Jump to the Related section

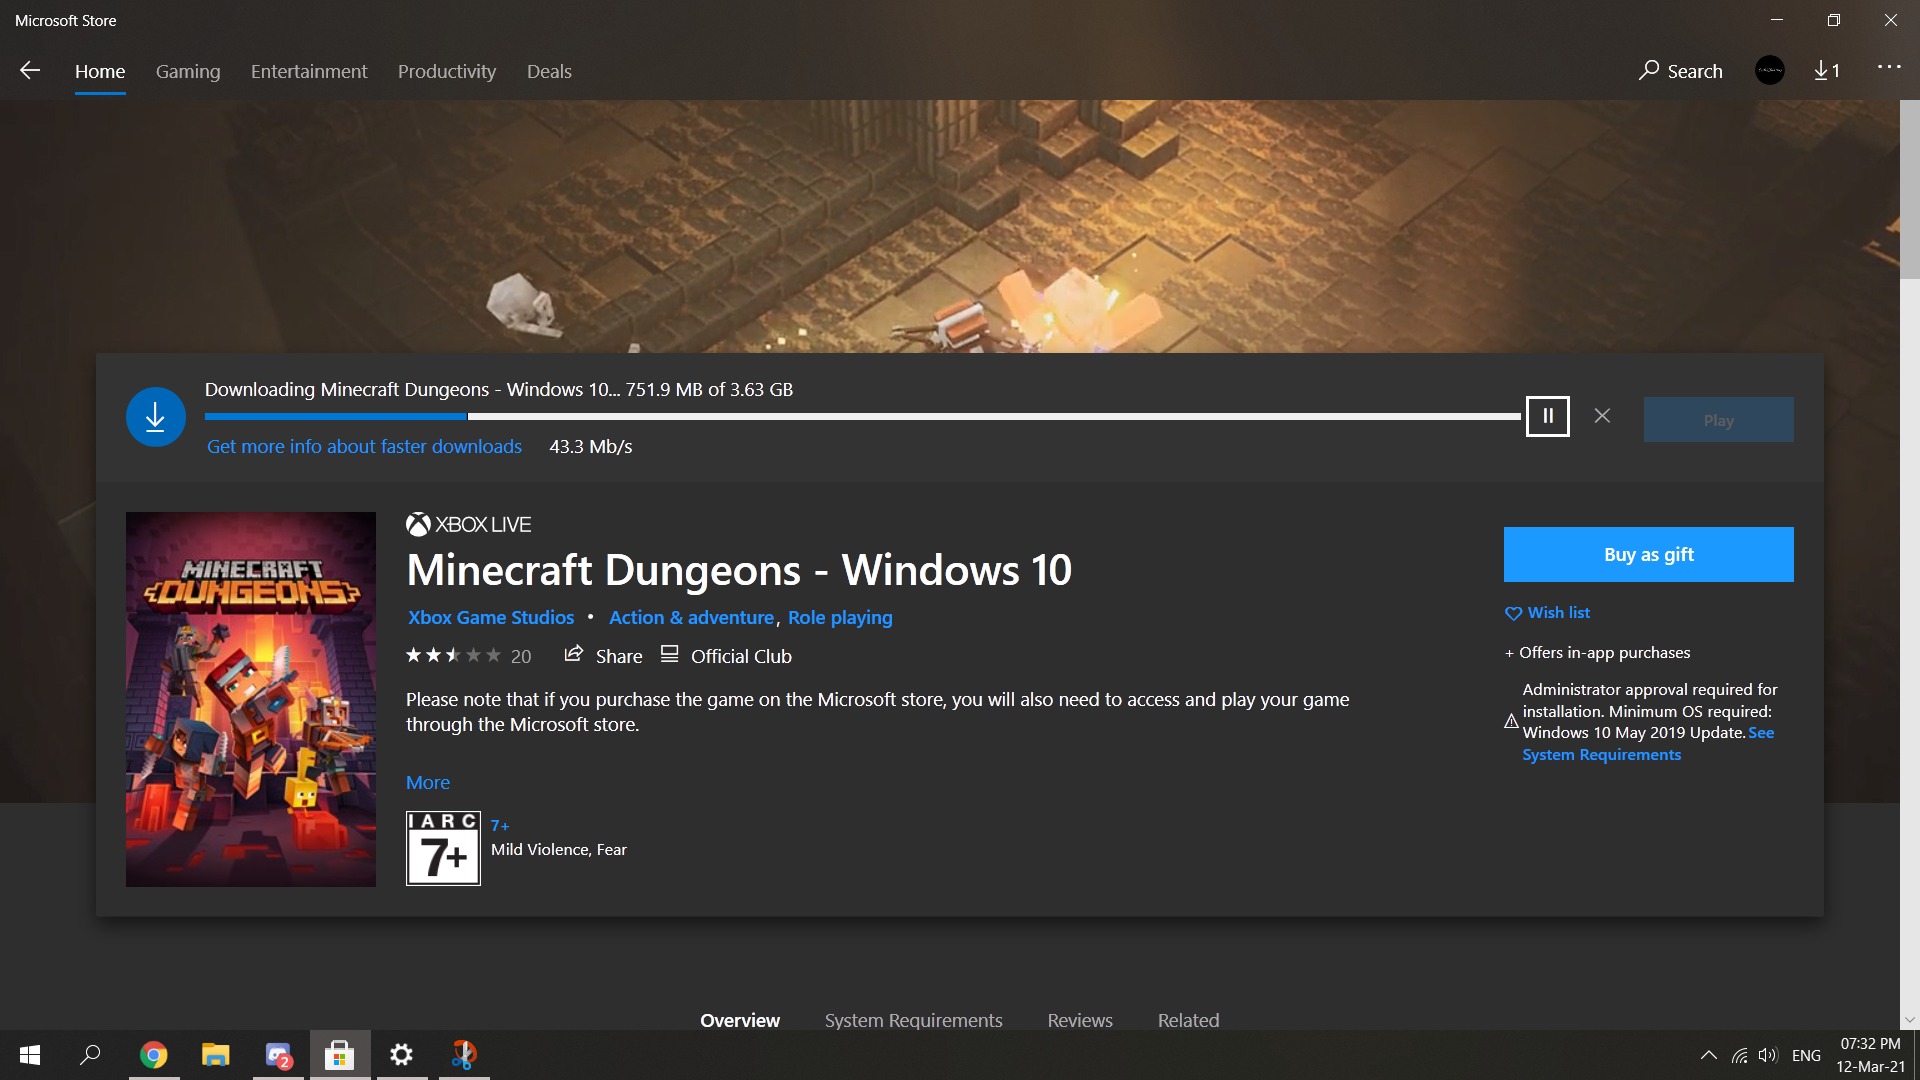coord(1188,1020)
